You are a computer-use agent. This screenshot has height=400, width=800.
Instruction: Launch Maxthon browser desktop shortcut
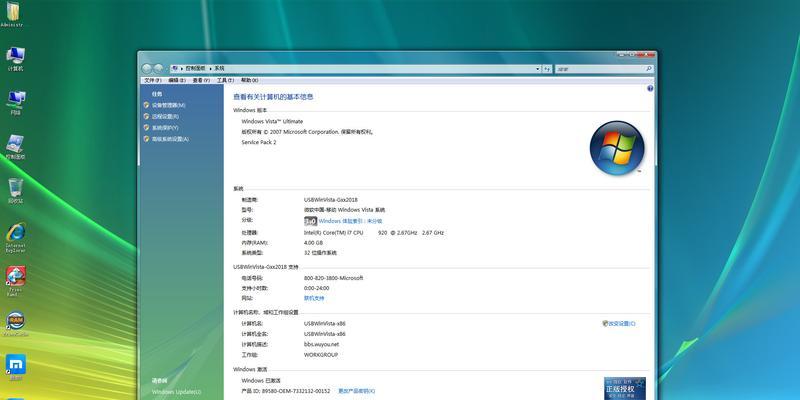tap(15, 367)
